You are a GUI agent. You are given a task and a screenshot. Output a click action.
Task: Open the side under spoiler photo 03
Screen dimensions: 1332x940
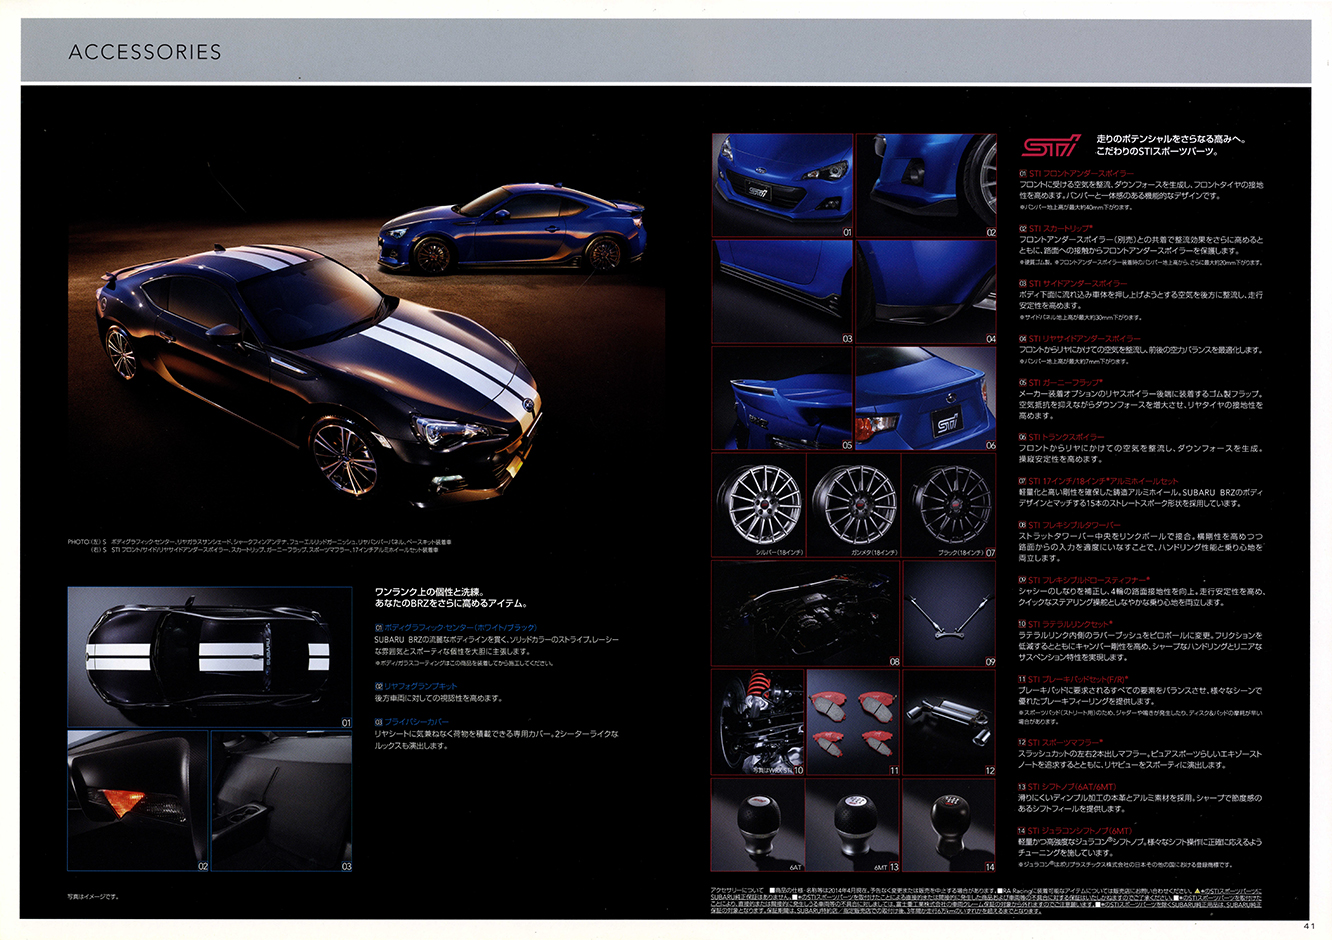pos(782,292)
